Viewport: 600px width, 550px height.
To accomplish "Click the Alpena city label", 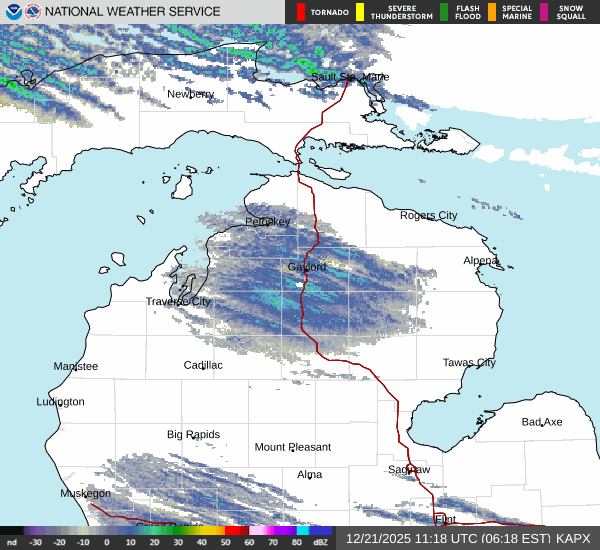I will pos(481,260).
